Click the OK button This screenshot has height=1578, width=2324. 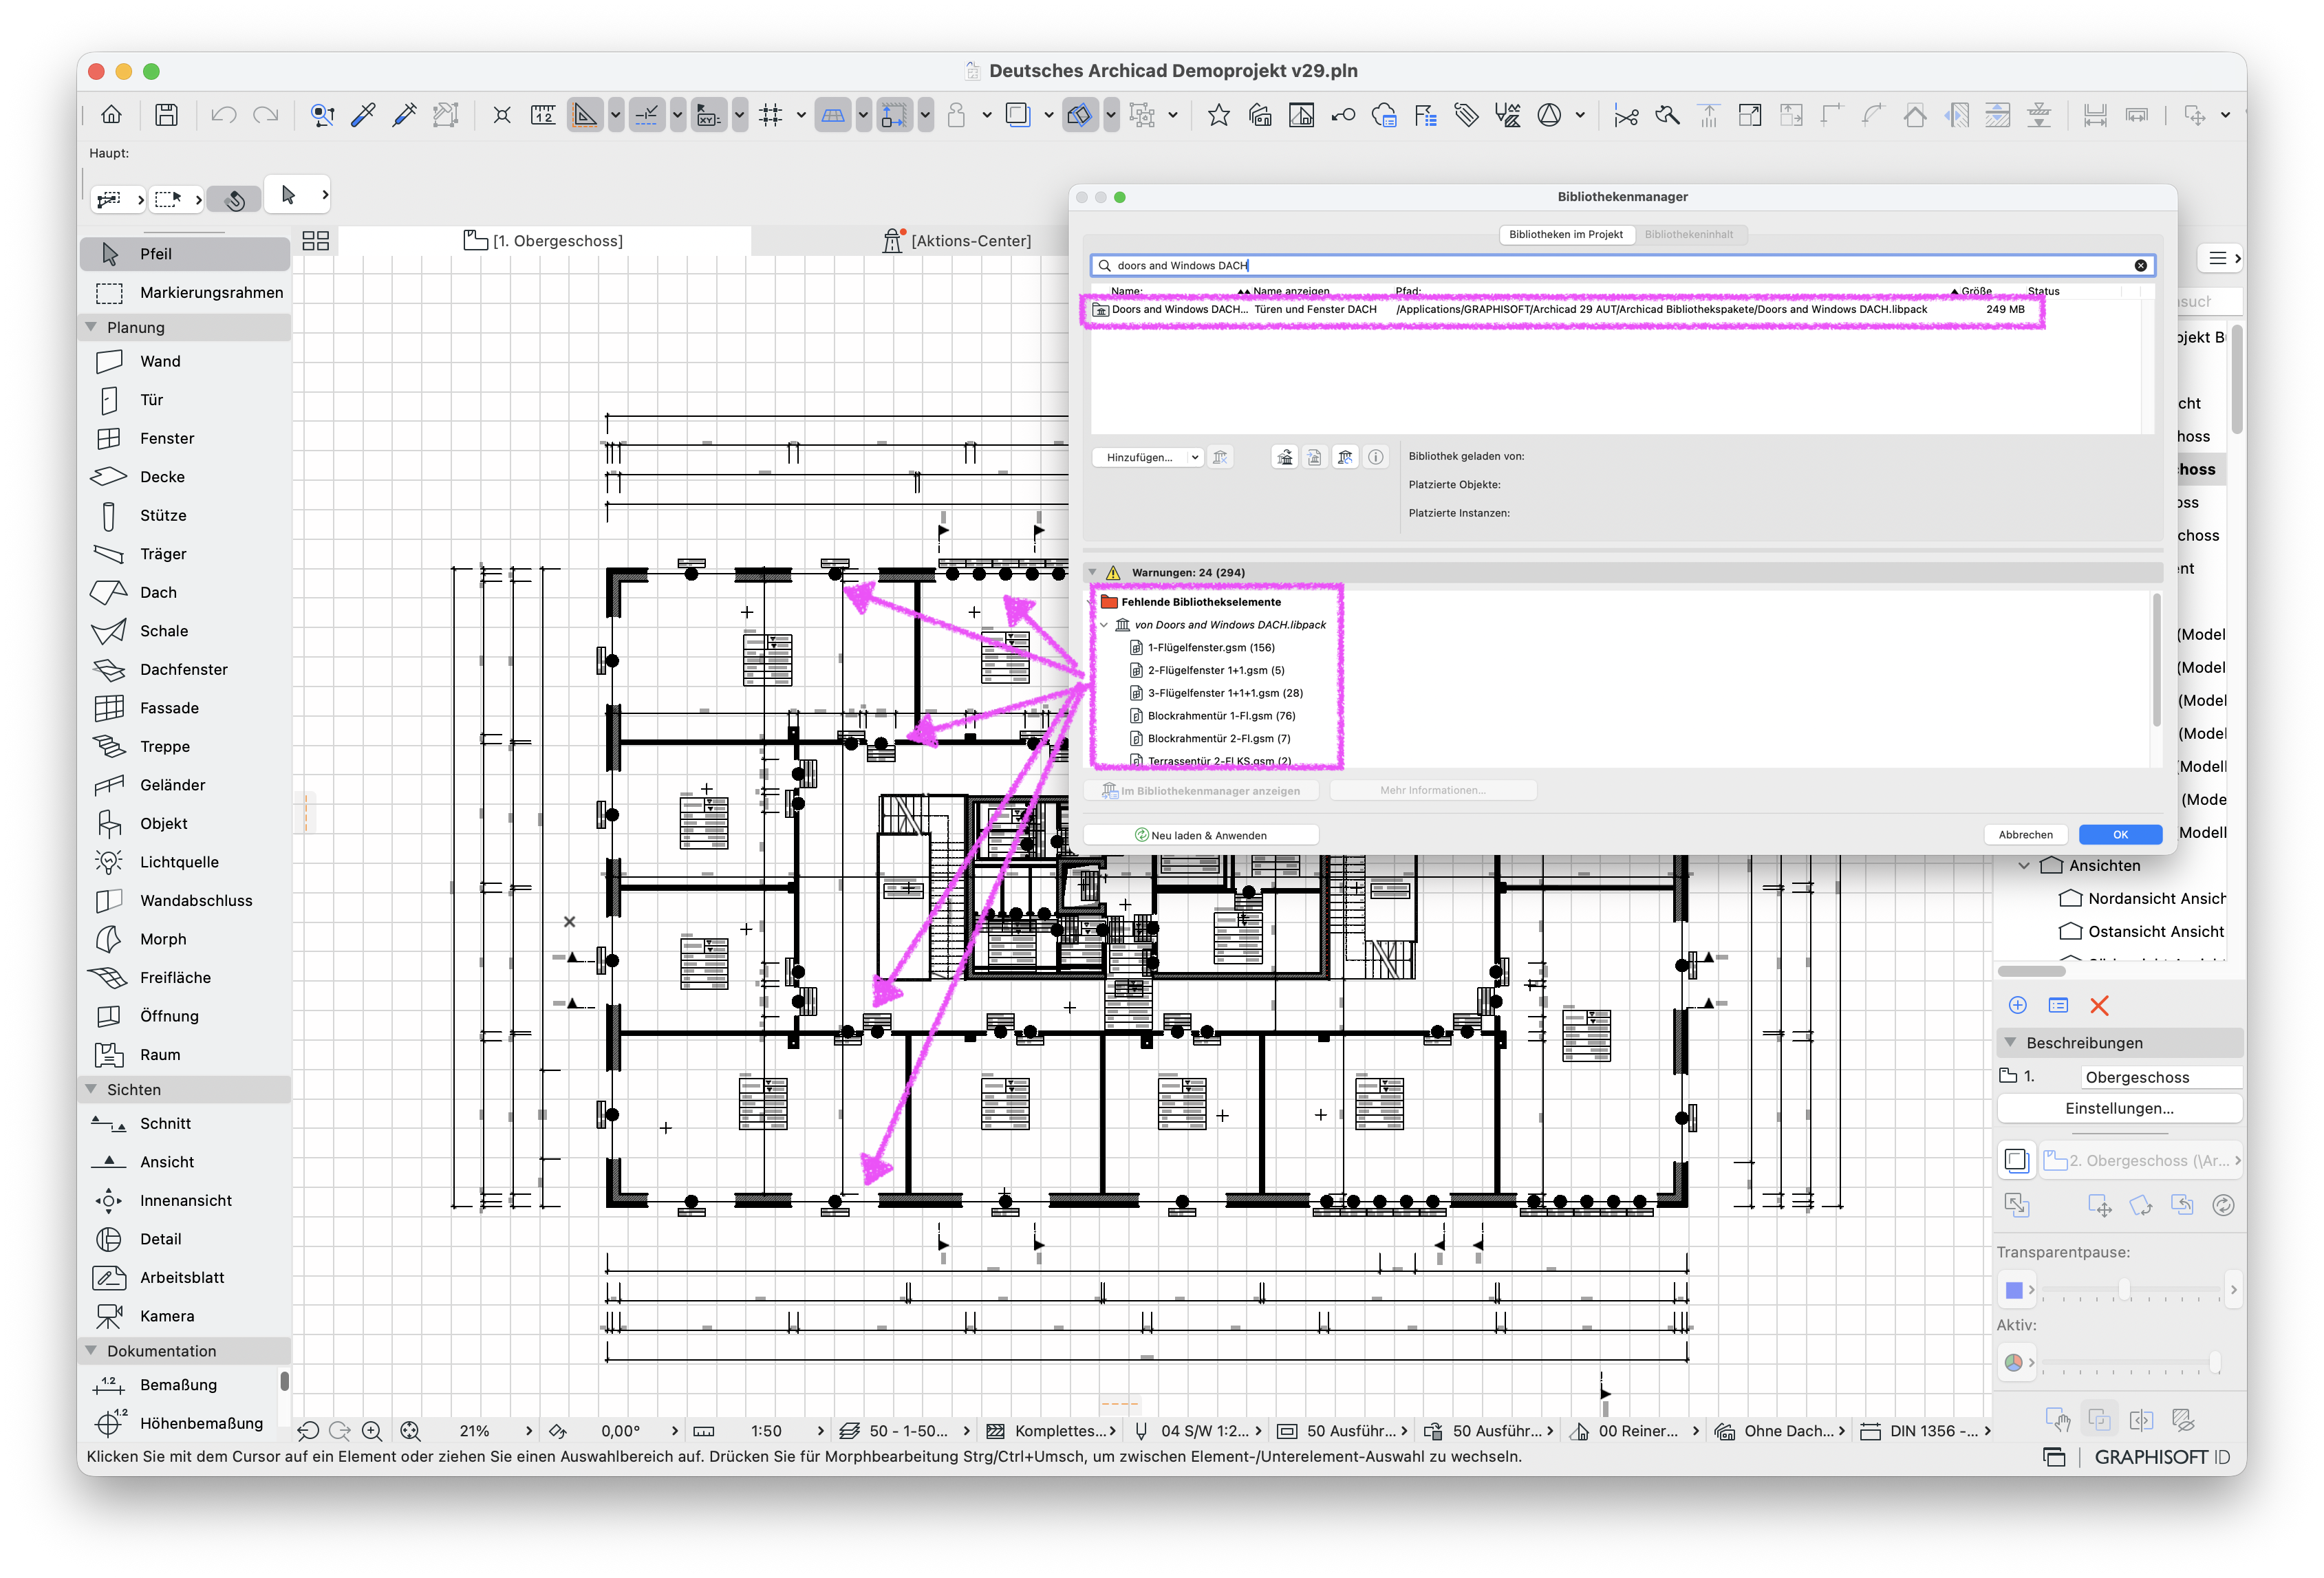2120,834
